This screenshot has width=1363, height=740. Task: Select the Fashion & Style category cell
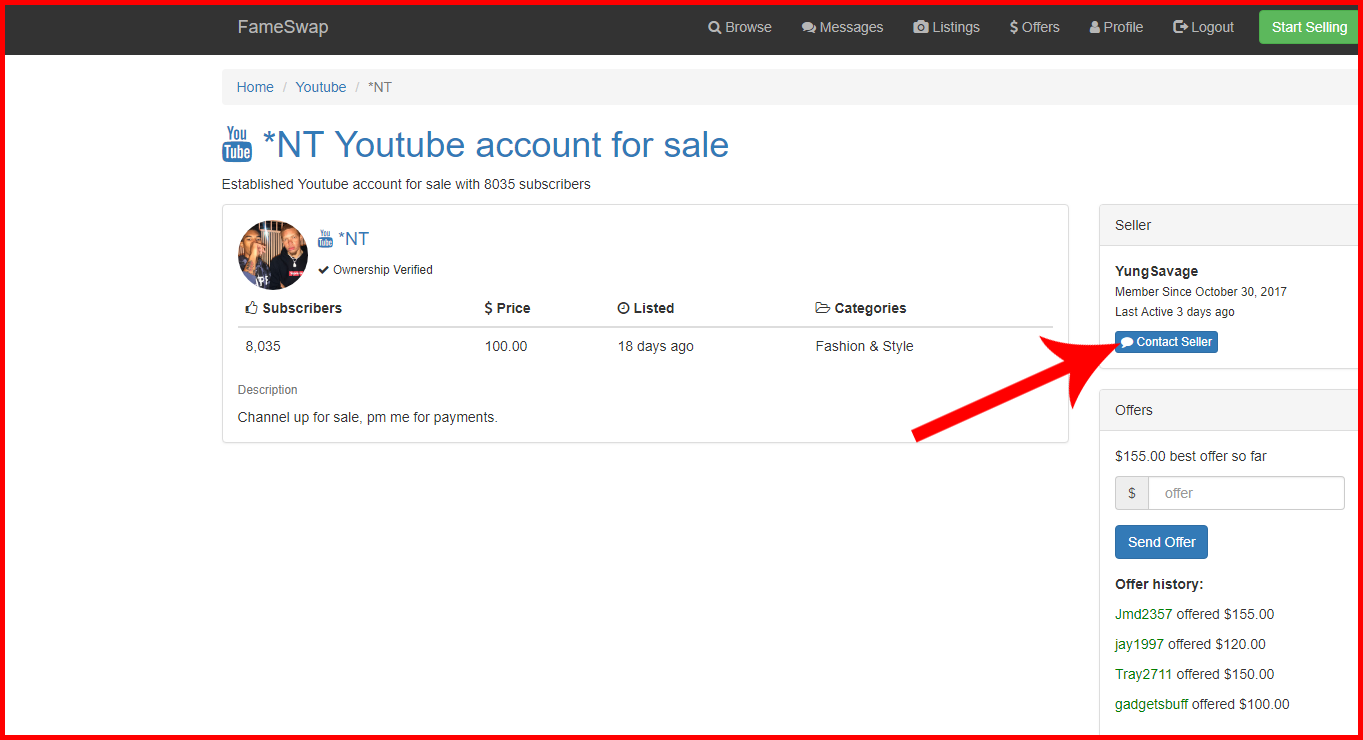pos(864,346)
